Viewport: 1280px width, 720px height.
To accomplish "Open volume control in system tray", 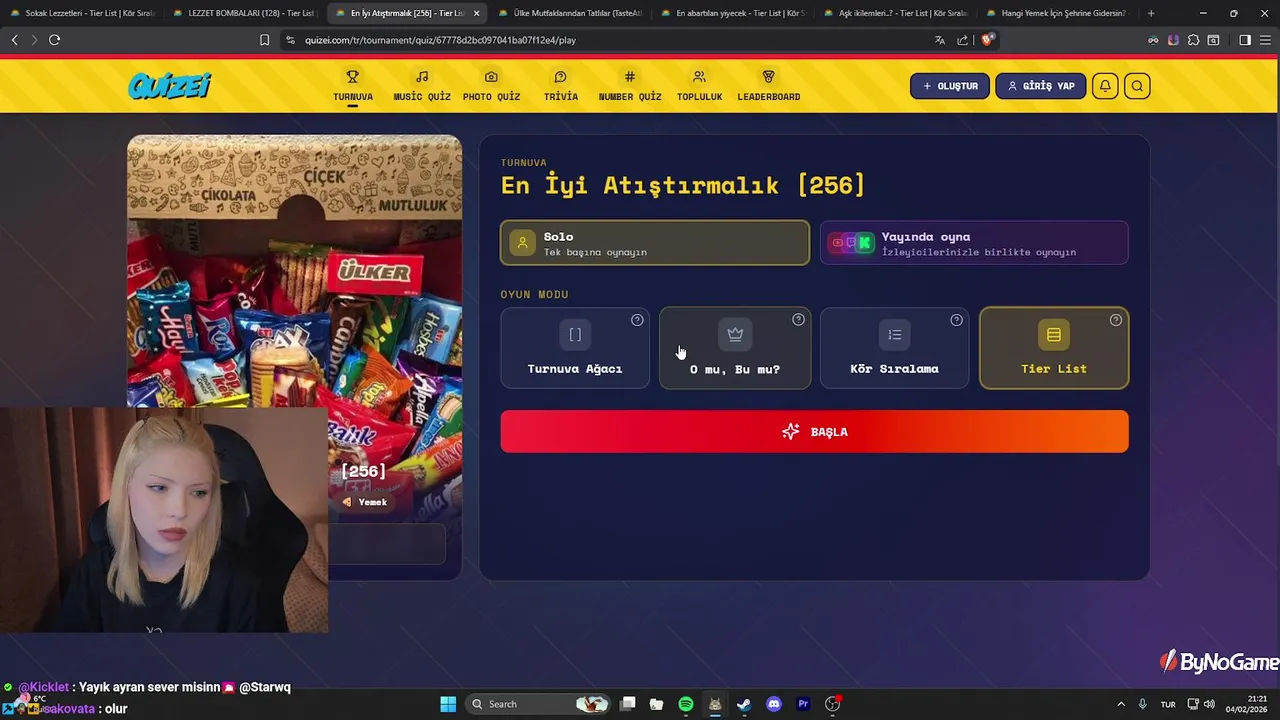I will point(1210,704).
